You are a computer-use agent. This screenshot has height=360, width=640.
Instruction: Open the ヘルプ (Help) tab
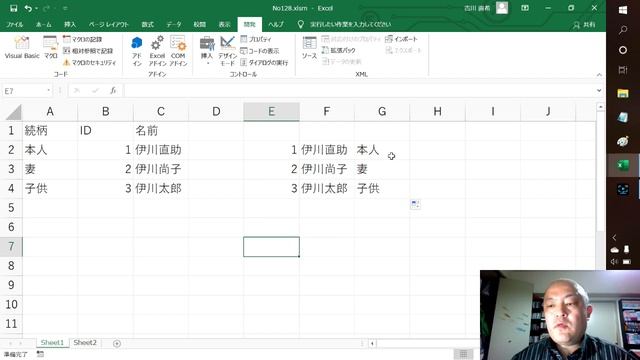276,24
